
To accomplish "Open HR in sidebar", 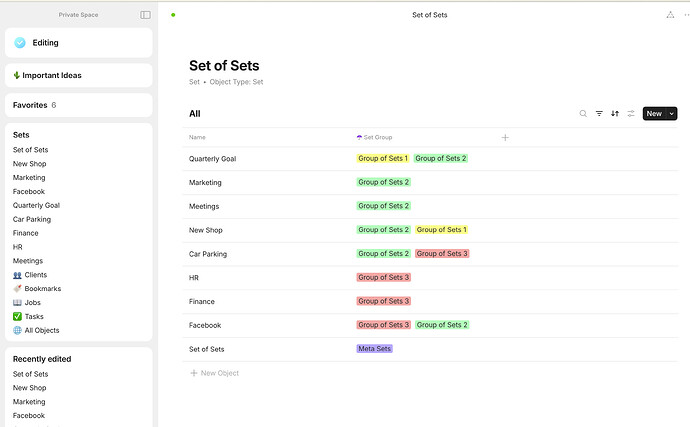I will 18,247.
